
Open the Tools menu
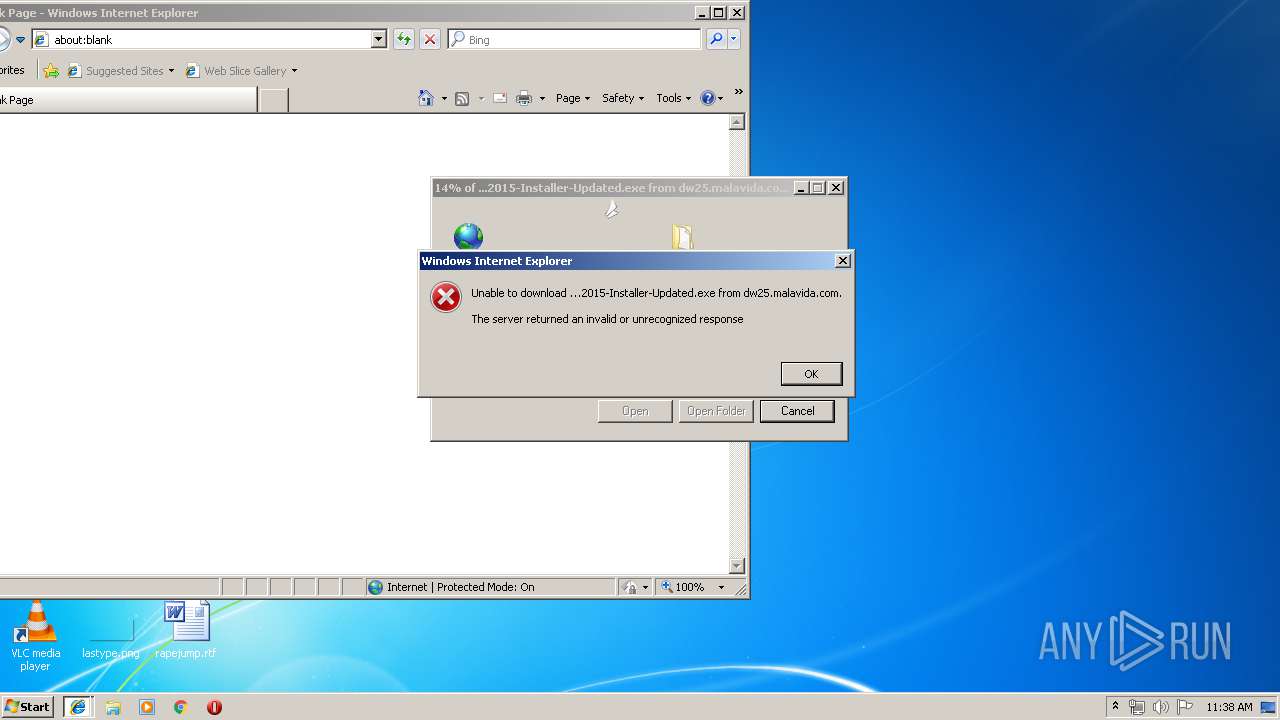click(673, 98)
